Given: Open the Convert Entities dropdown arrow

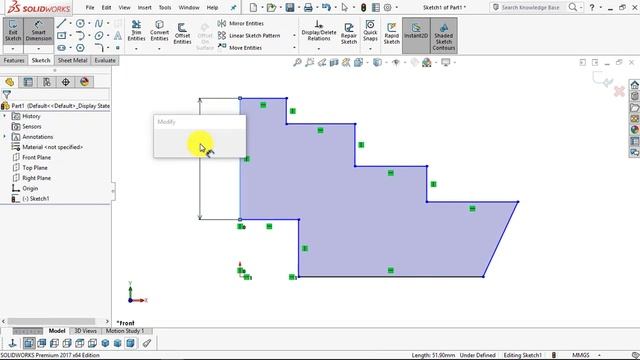Looking at the screenshot, I should tap(159, 49).
